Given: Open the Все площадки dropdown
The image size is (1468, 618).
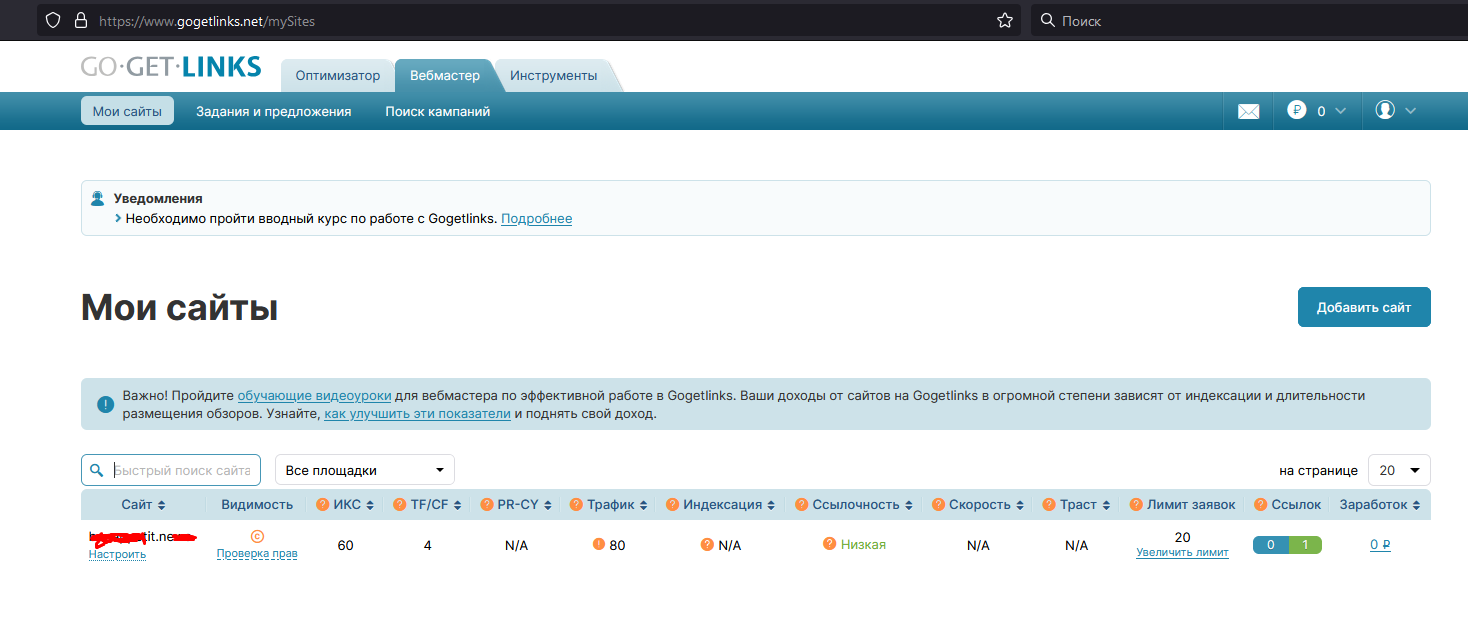Looking at the screenshot, I should click(x=365, y=470).
